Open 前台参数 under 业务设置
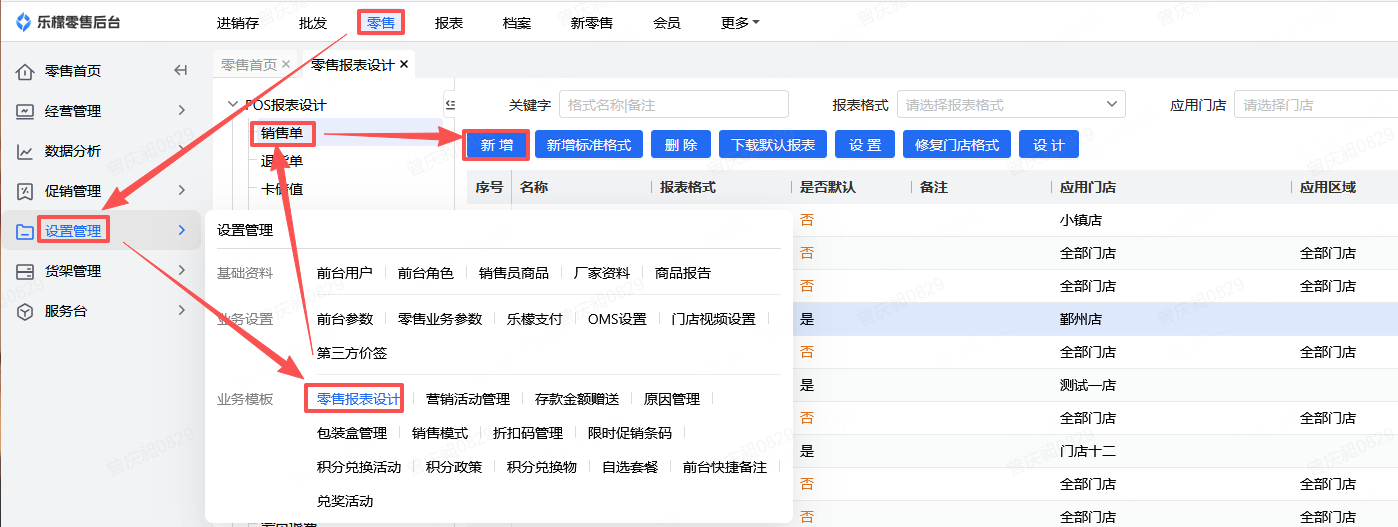 tap(345, 319)
